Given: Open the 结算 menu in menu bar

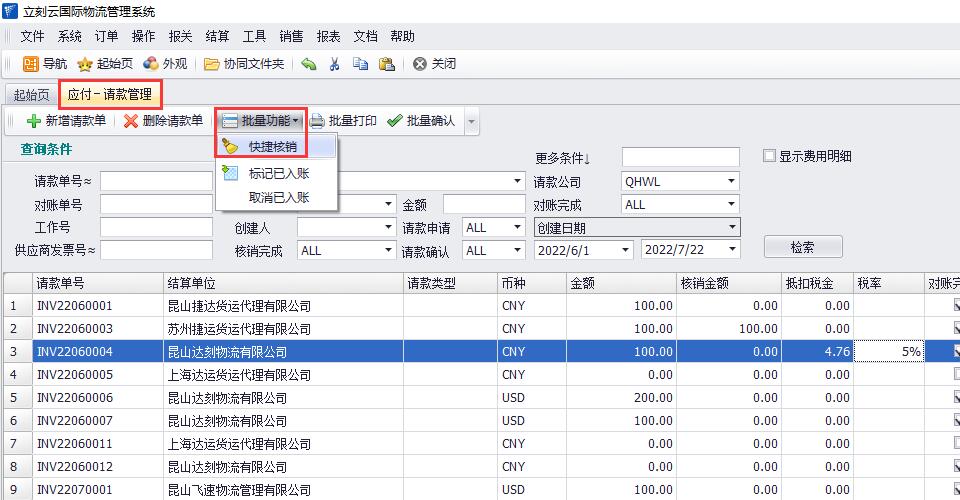Looking at the screenshot, I should (x=216, y=36).
